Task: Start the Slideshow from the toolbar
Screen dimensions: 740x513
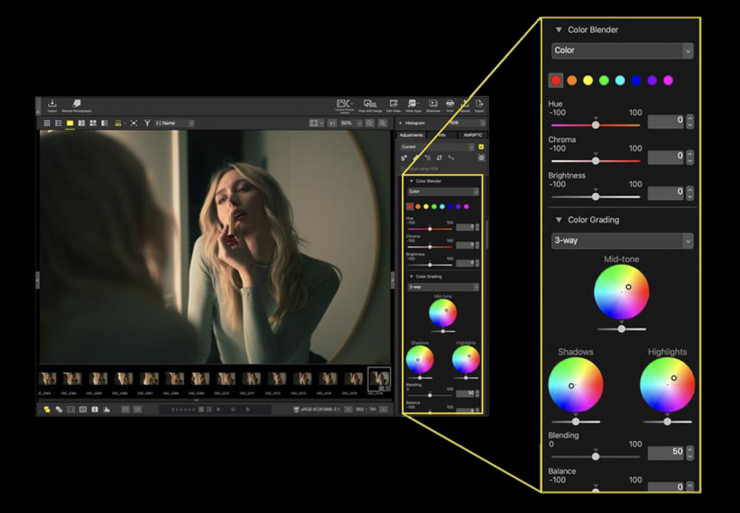Action: [433, 104]
